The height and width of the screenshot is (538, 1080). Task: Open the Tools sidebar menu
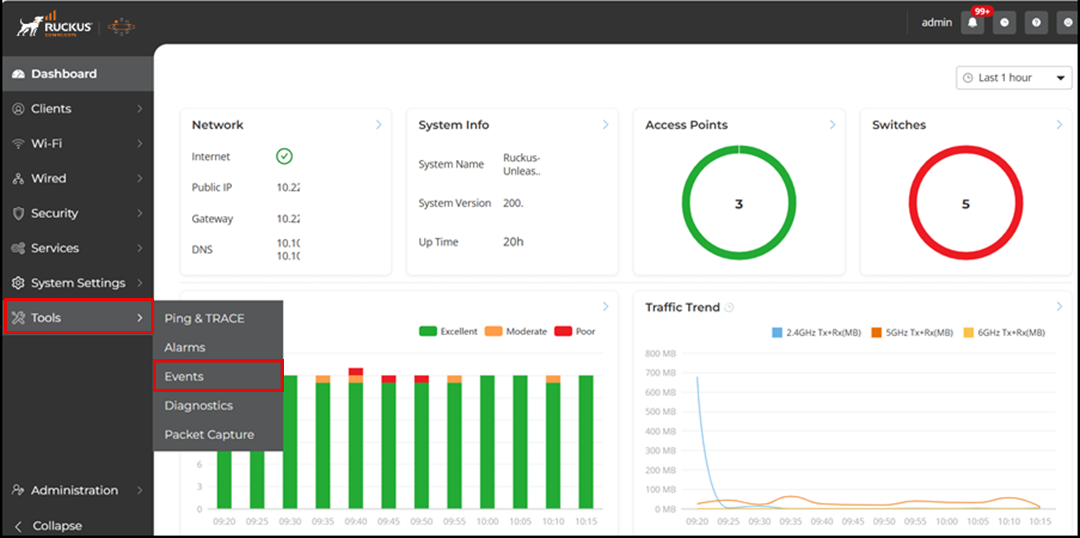[76, 318]
